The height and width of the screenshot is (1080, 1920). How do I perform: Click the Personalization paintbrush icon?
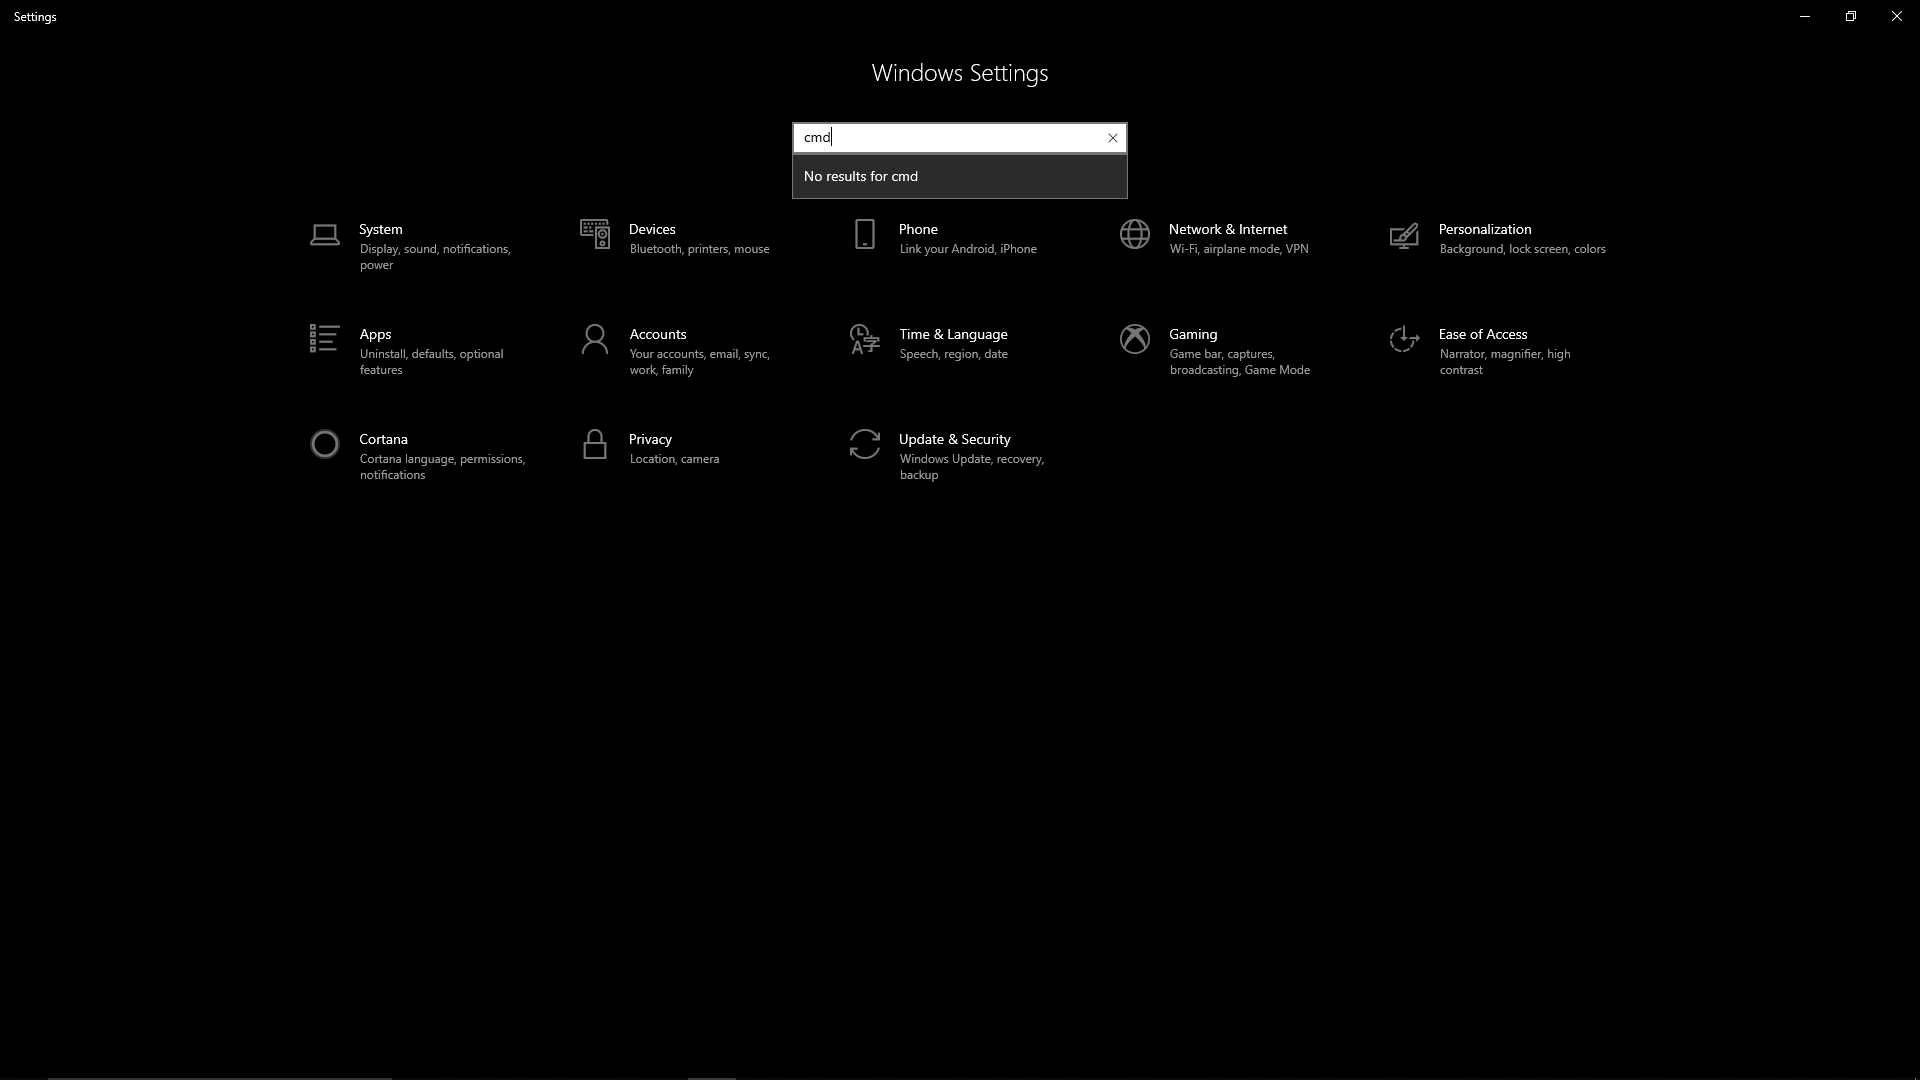click(1404, 235)
